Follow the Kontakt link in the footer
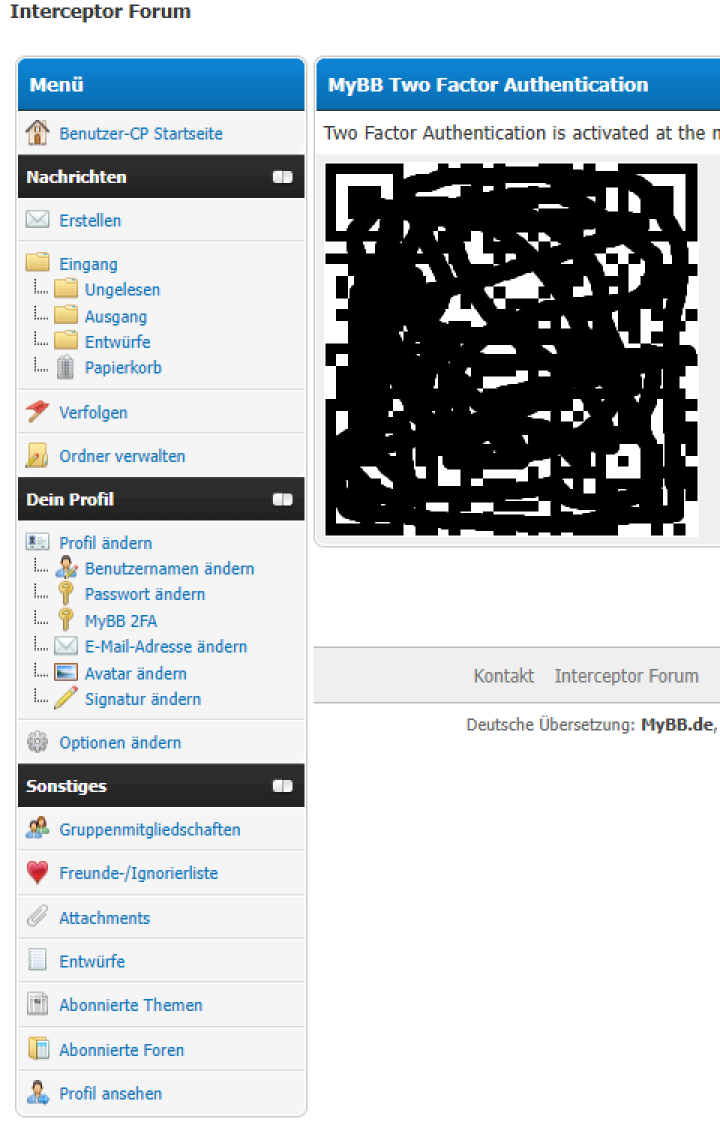Image resolution: width=720 pixels, height=1123 pixels. [x=504, y=675]
